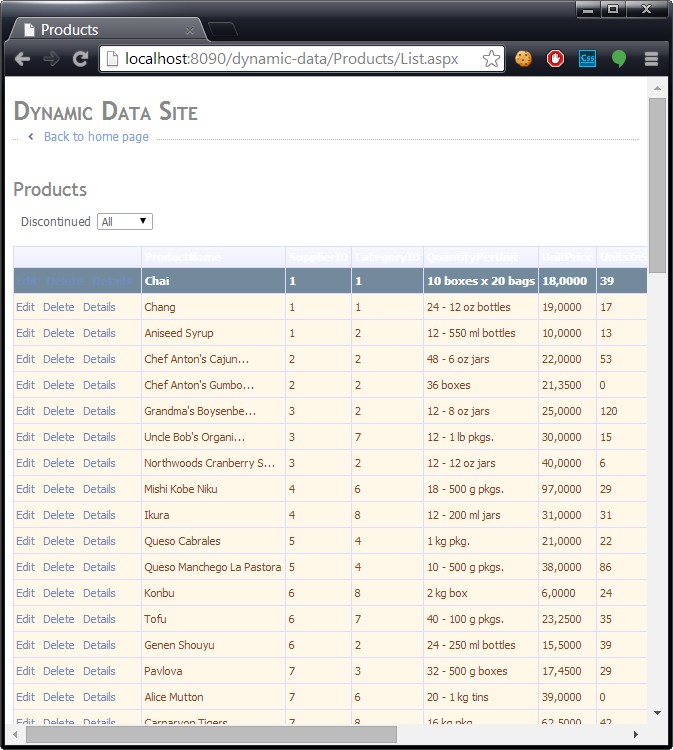The image size is (673, 750).
Task: Click the vertical scrollbar down arrow
Action: (x=657, y=713)
